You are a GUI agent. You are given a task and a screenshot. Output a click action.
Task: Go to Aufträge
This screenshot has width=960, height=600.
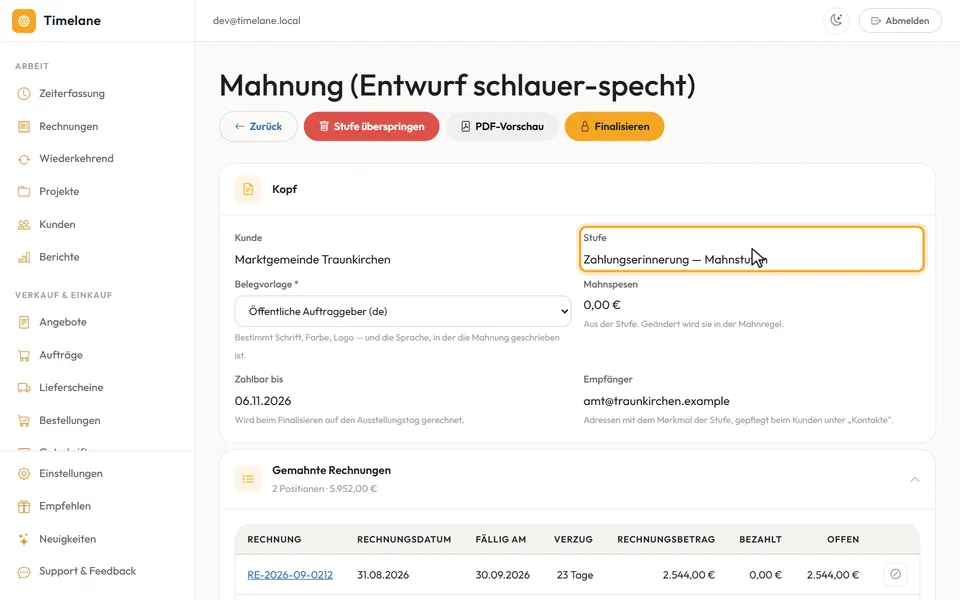(61, 355)
